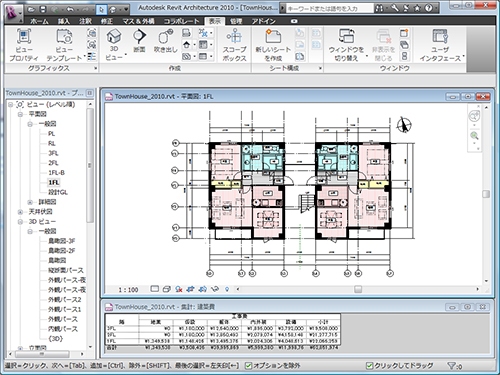Open ビュー プロパティ in the ribbon
500x375 pixels.
point(24,36)
